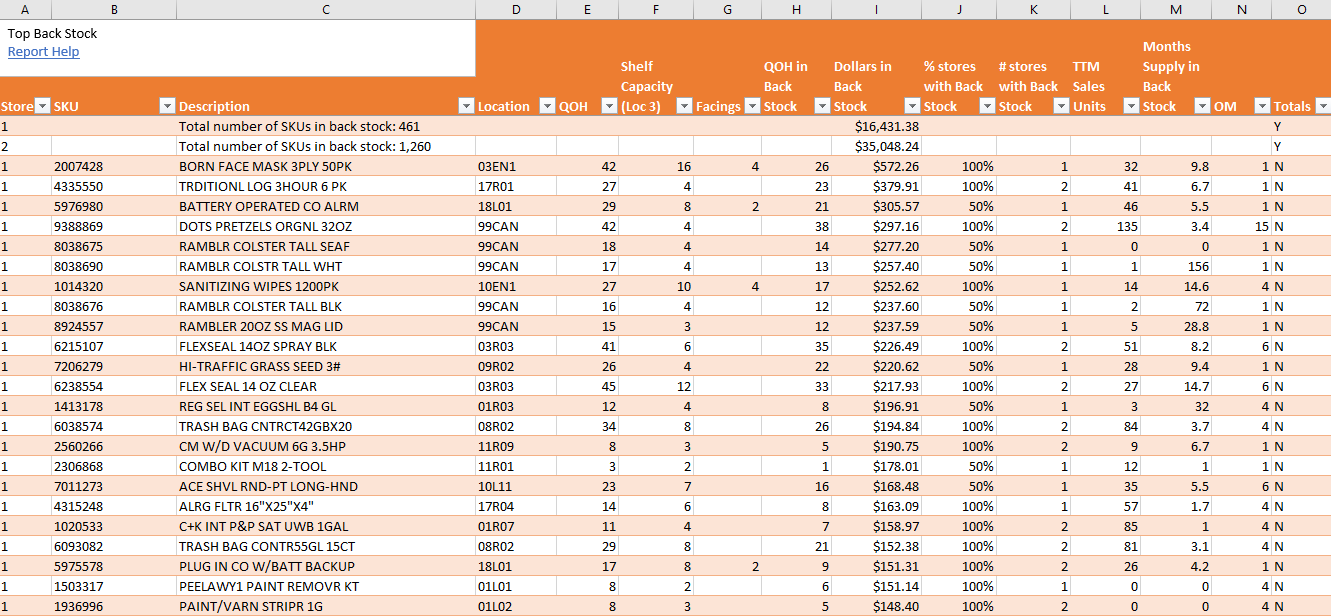Select SKU cell 1503317

pos(114,586)
